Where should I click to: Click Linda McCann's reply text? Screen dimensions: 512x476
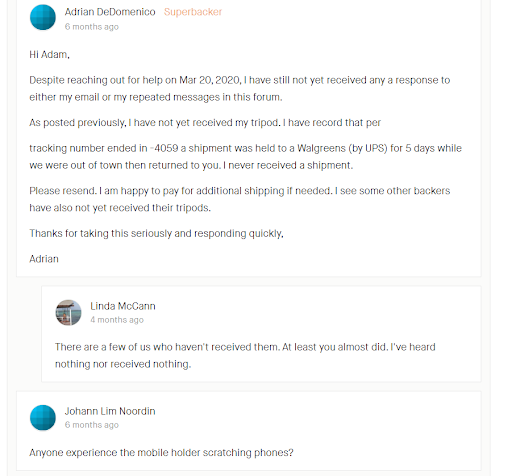pos(245,355)
